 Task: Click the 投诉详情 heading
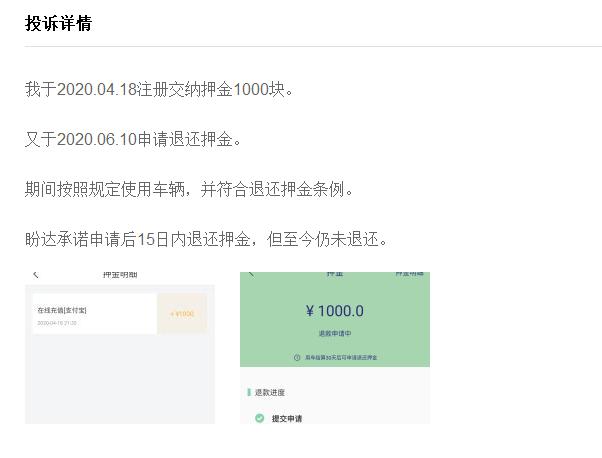point(58,23)
